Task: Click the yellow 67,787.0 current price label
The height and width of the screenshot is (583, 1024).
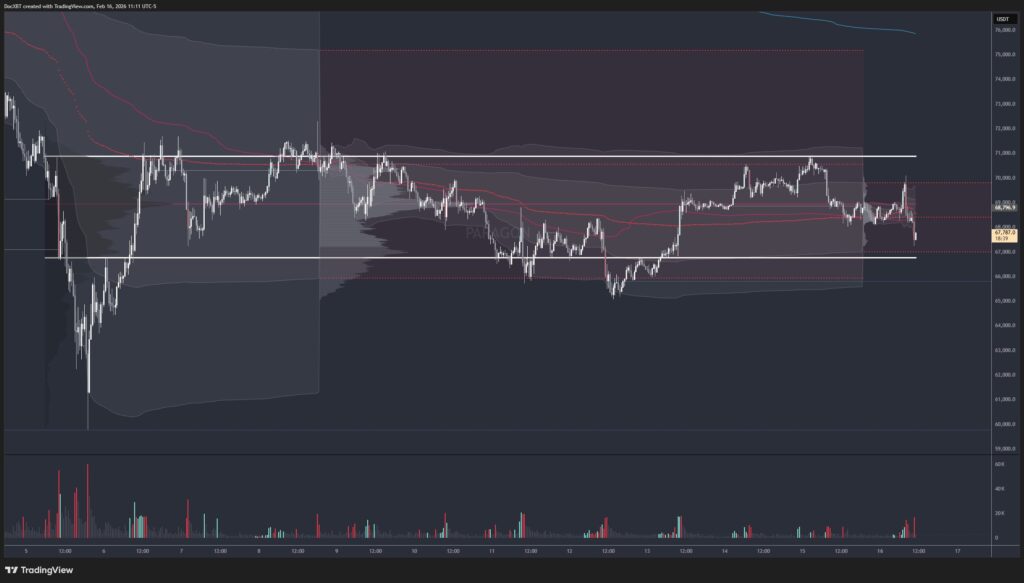Action: [x=1005, y=234]
